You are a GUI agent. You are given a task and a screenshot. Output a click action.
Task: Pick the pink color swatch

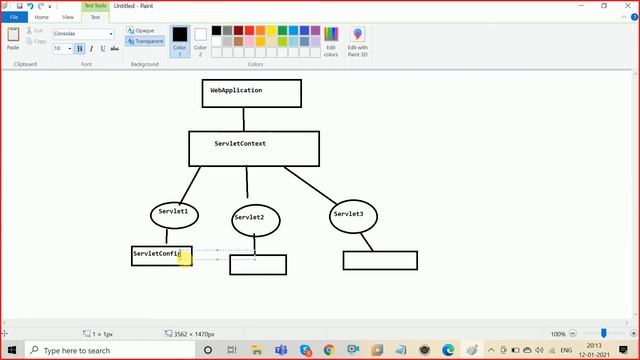click(x=249, y=41)
